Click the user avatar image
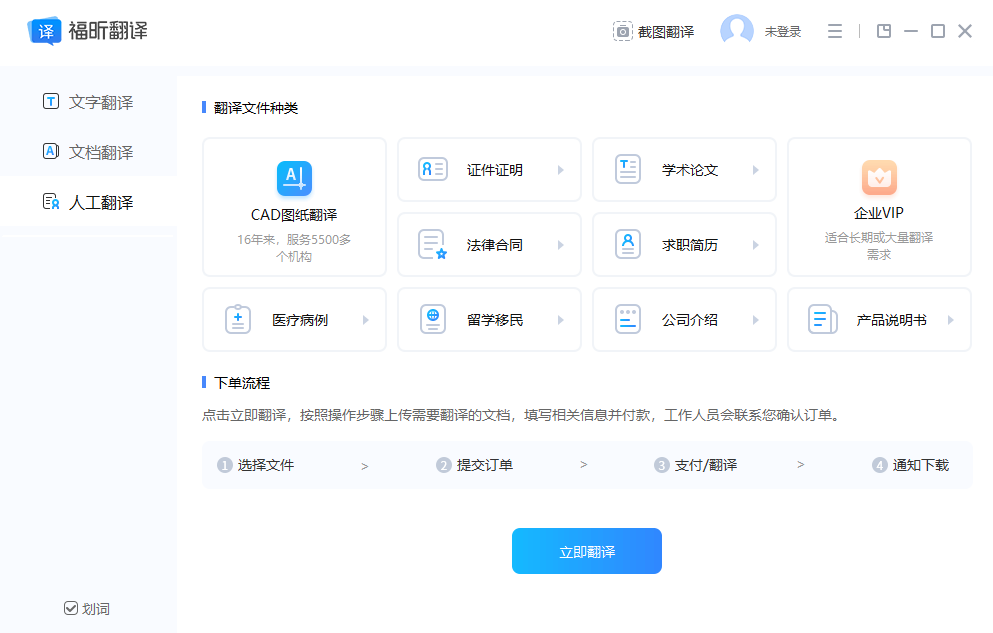 click(737, 29)
